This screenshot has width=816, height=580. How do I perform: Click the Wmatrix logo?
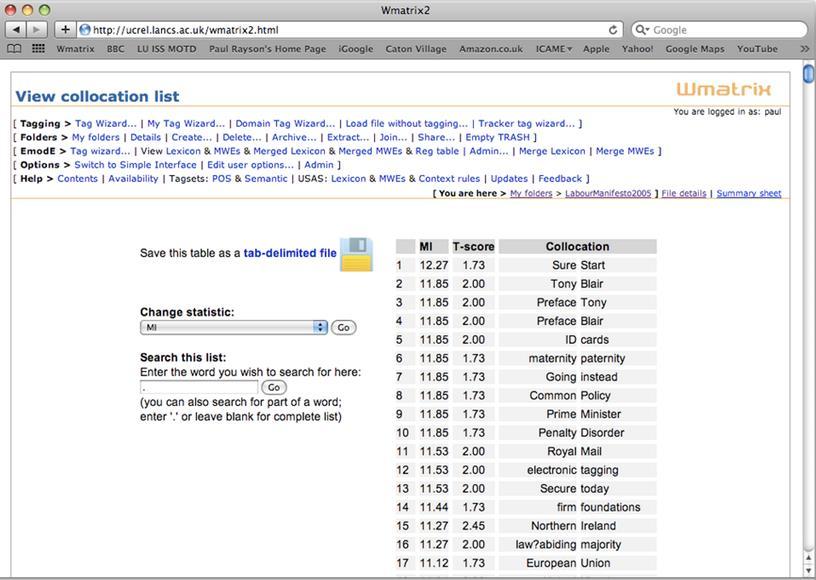coord(723,88)
